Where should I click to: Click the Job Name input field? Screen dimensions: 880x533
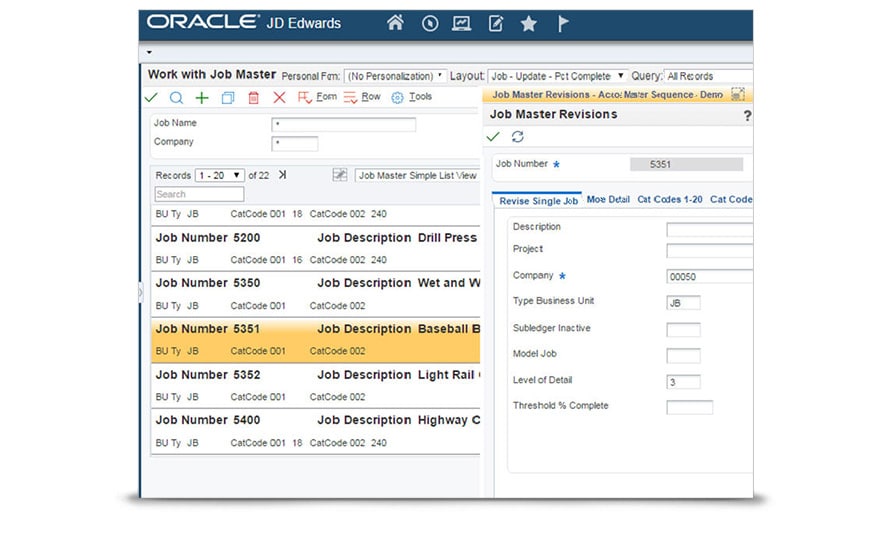343,125
